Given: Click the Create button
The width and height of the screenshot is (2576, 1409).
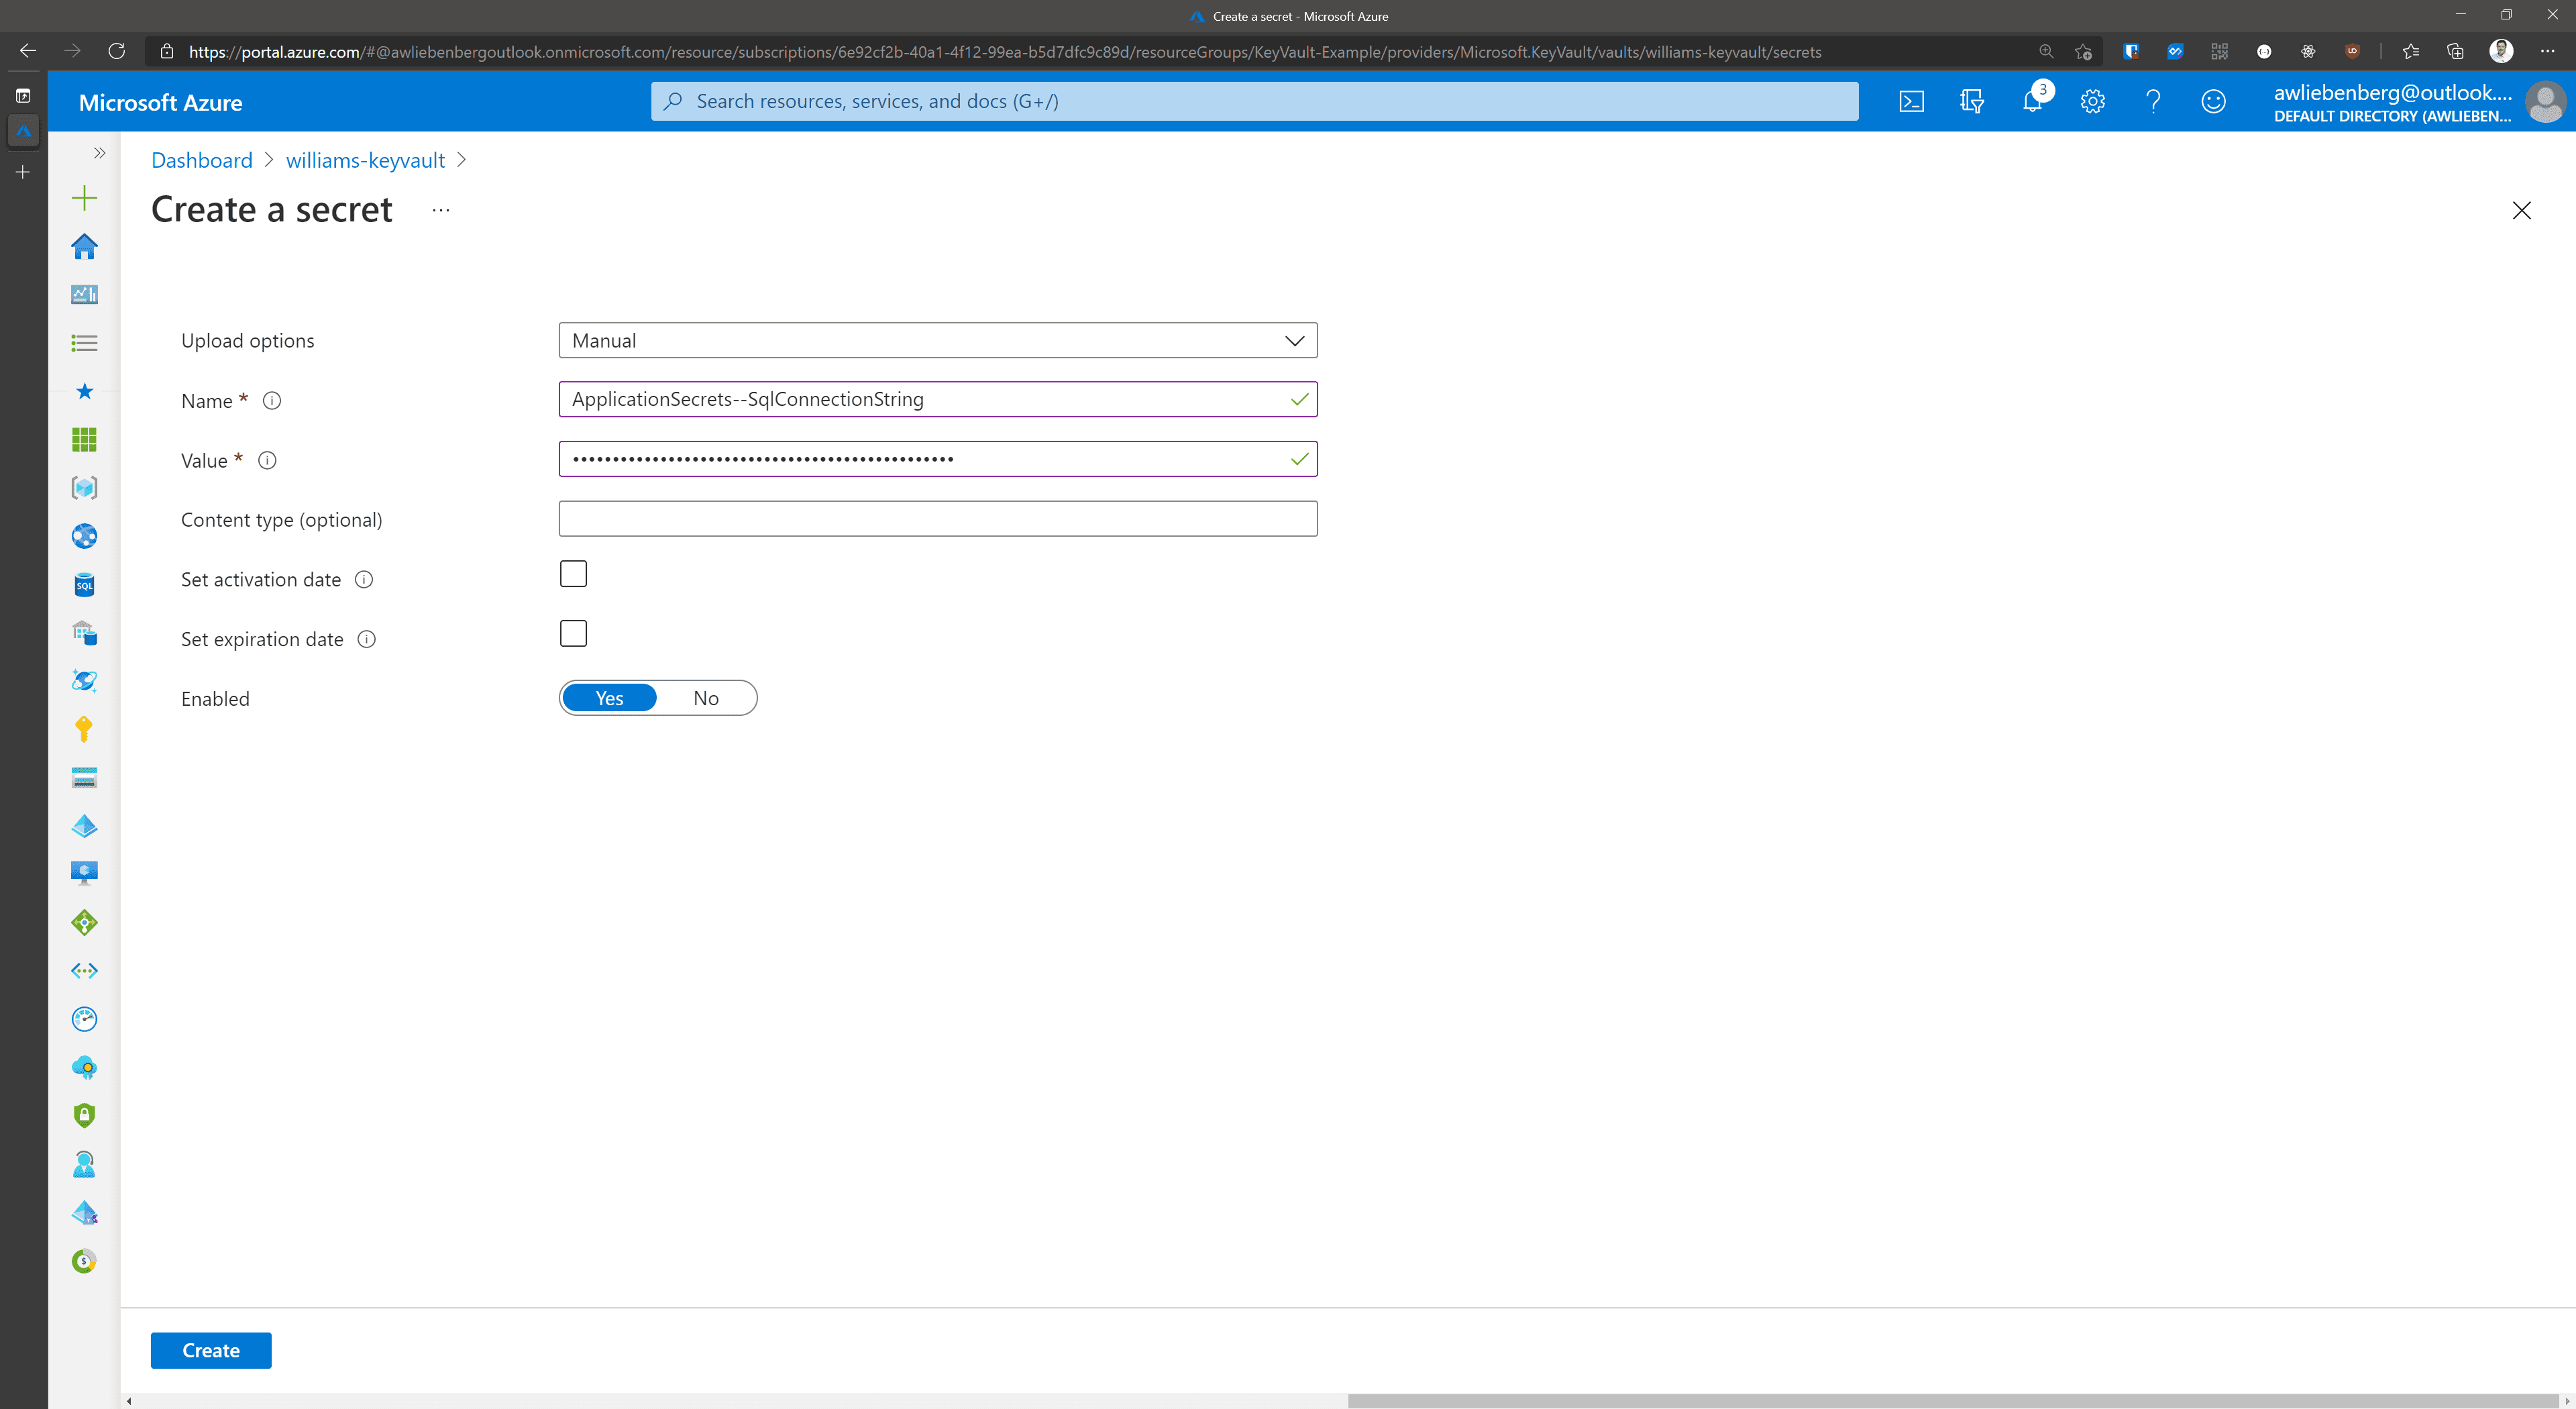Looking at the screenshot, I should pyautogui.click(x=211, y=1350).
